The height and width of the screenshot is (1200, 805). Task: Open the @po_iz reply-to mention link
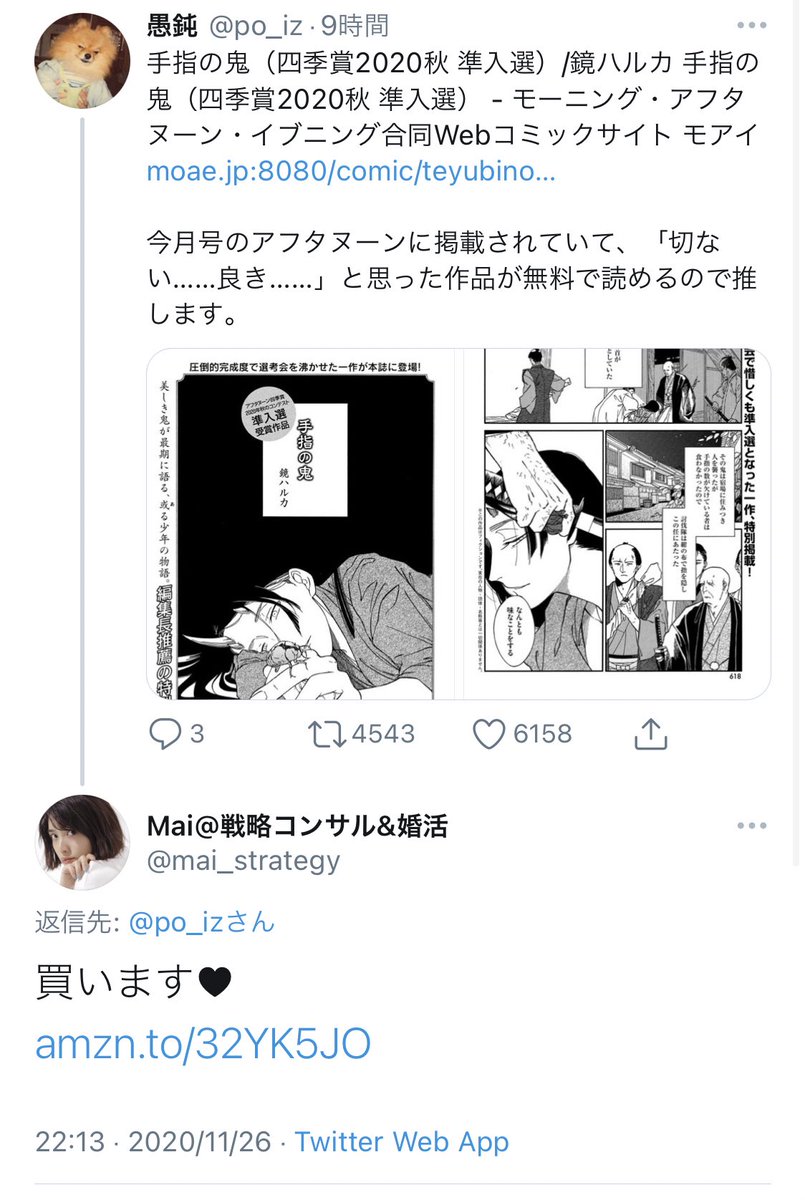tap(203, 921)
